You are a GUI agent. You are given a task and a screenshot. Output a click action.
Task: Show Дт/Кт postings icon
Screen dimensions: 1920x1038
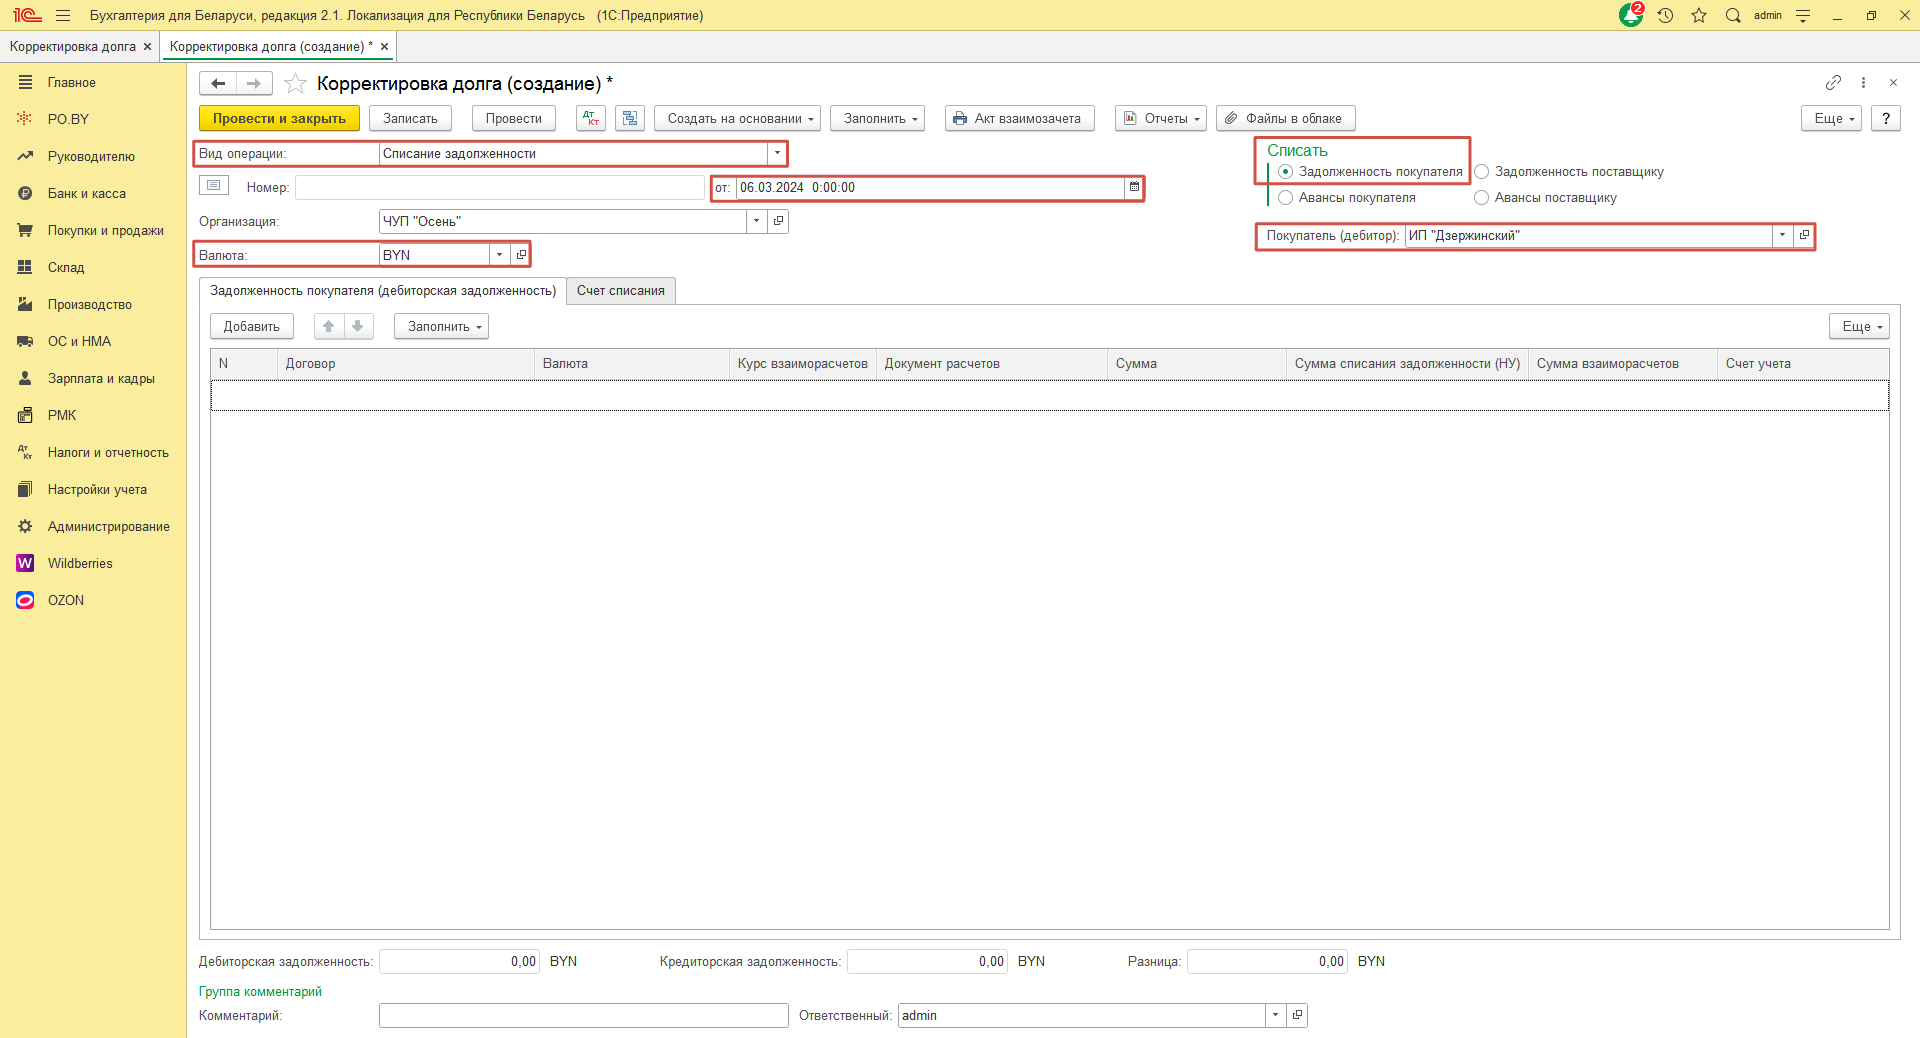pos(591,118)
